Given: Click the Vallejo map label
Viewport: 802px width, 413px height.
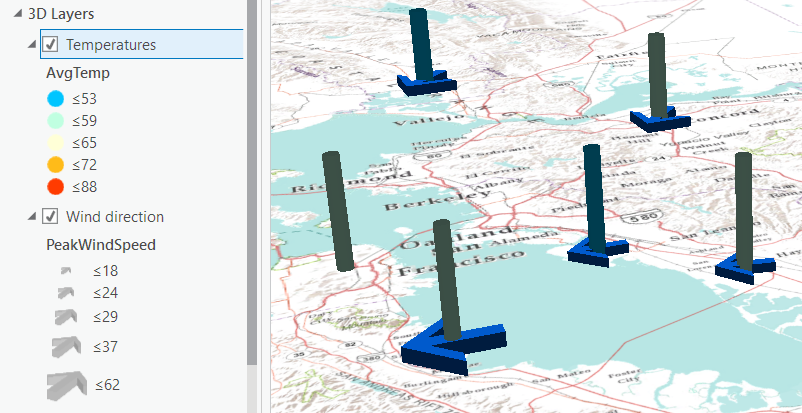Looking at the screenshot, I should click(x=430, y=120).
